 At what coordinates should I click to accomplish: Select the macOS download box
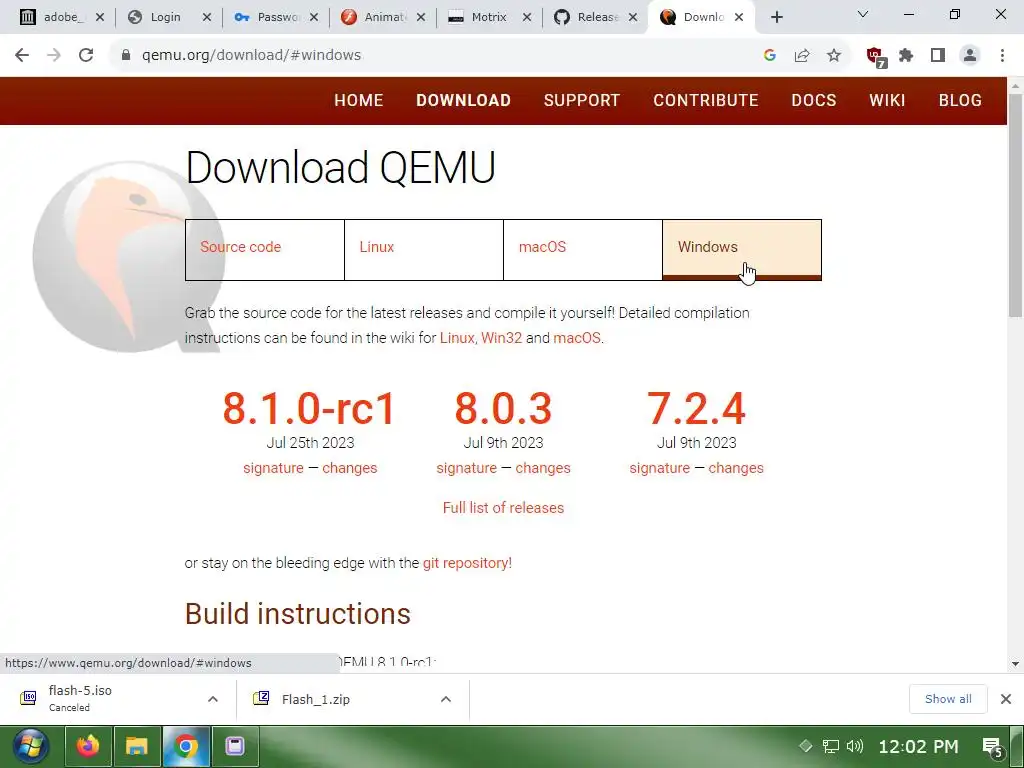pos(583,249)
